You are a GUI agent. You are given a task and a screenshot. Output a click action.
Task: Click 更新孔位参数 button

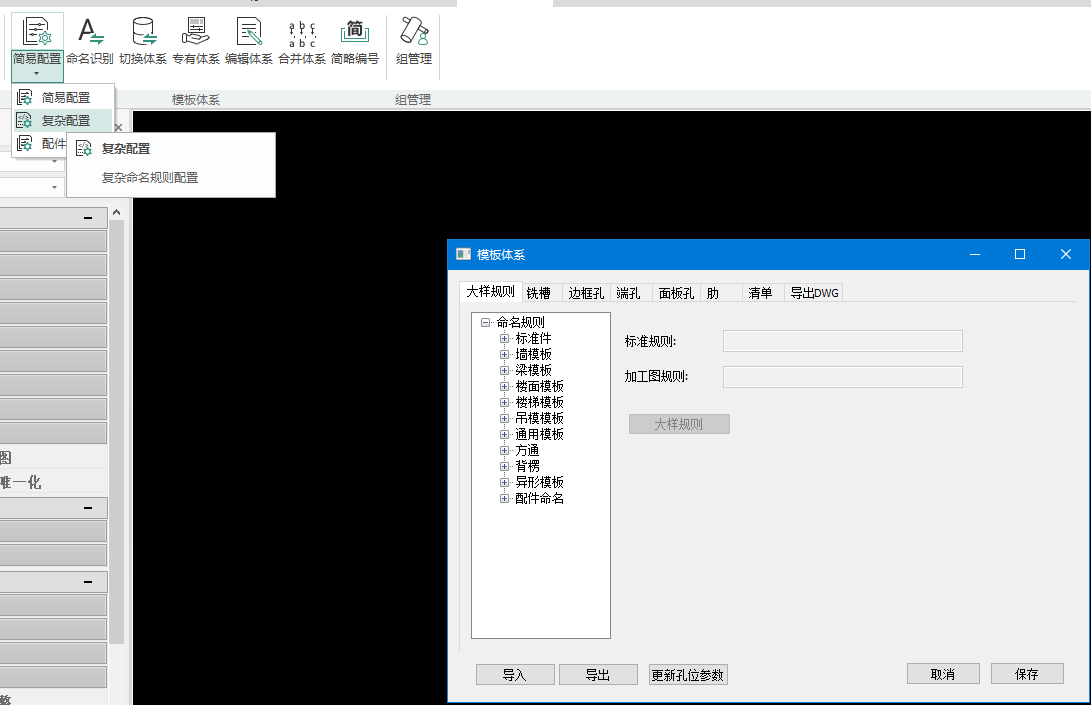pos(688,674)
